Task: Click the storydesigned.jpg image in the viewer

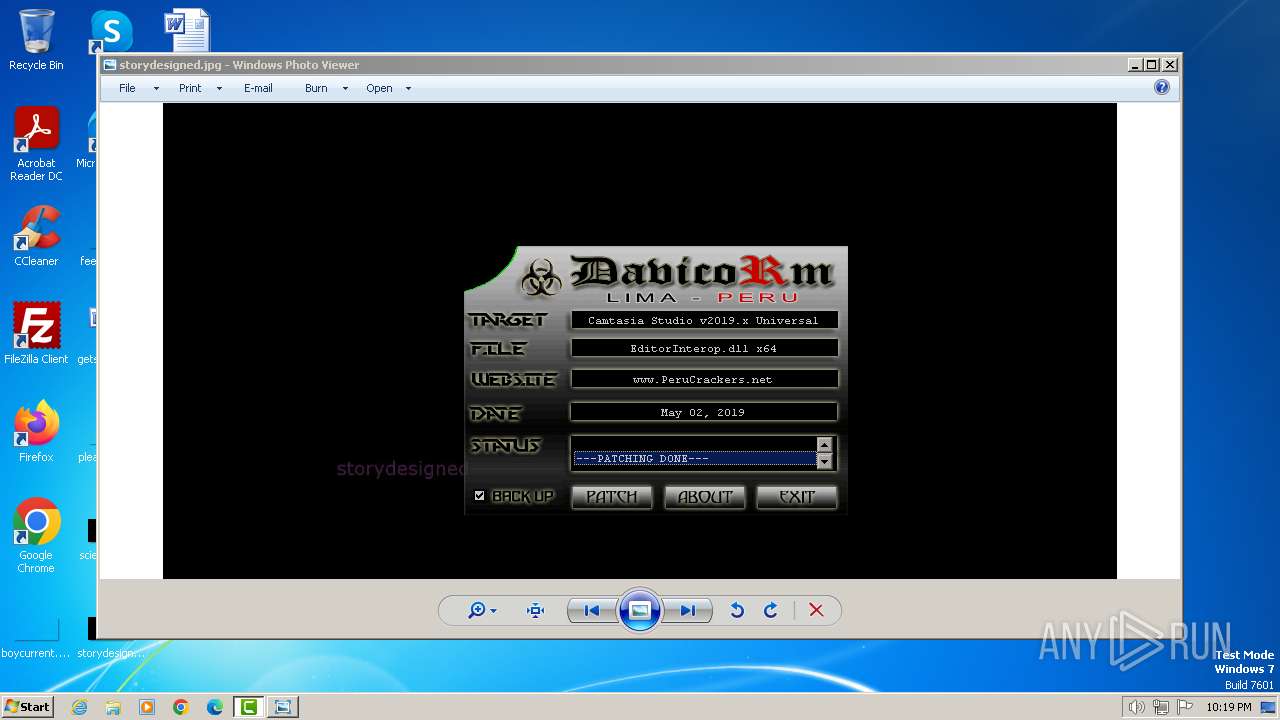Action: coord(640,341)
